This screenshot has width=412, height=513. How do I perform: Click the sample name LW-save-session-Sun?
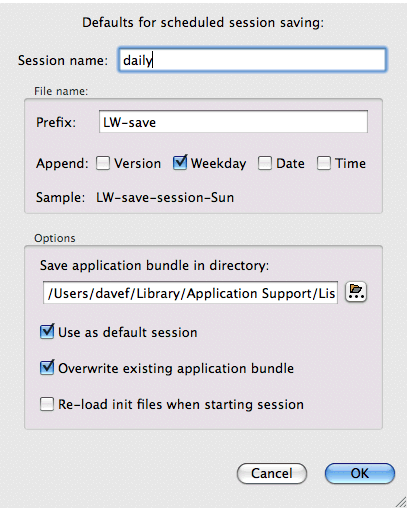[x=165, y=198]
